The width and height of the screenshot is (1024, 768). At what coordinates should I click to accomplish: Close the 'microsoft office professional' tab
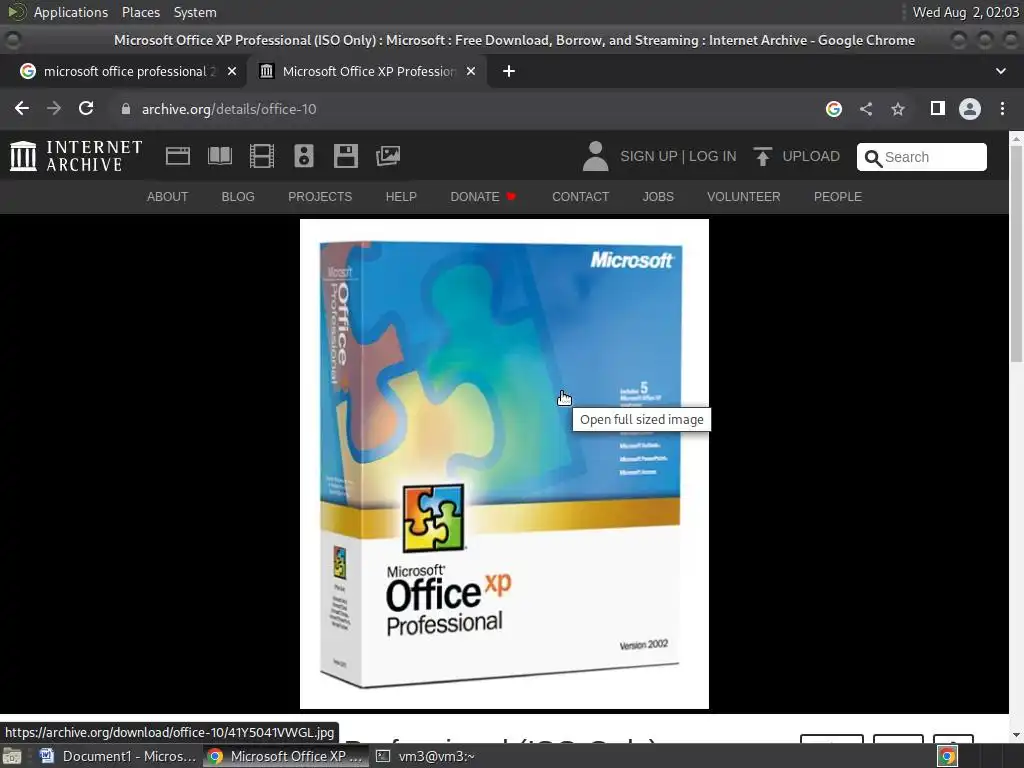tap(232, 71)
